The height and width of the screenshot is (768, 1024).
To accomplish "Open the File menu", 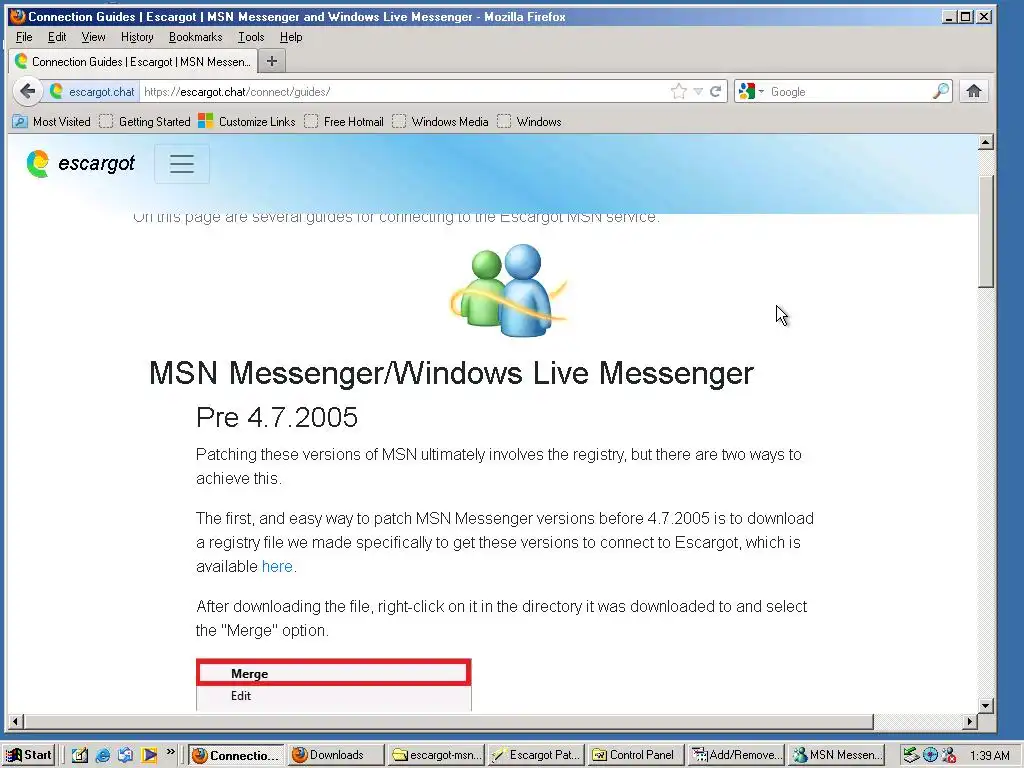I will click(x=24, y=37).
